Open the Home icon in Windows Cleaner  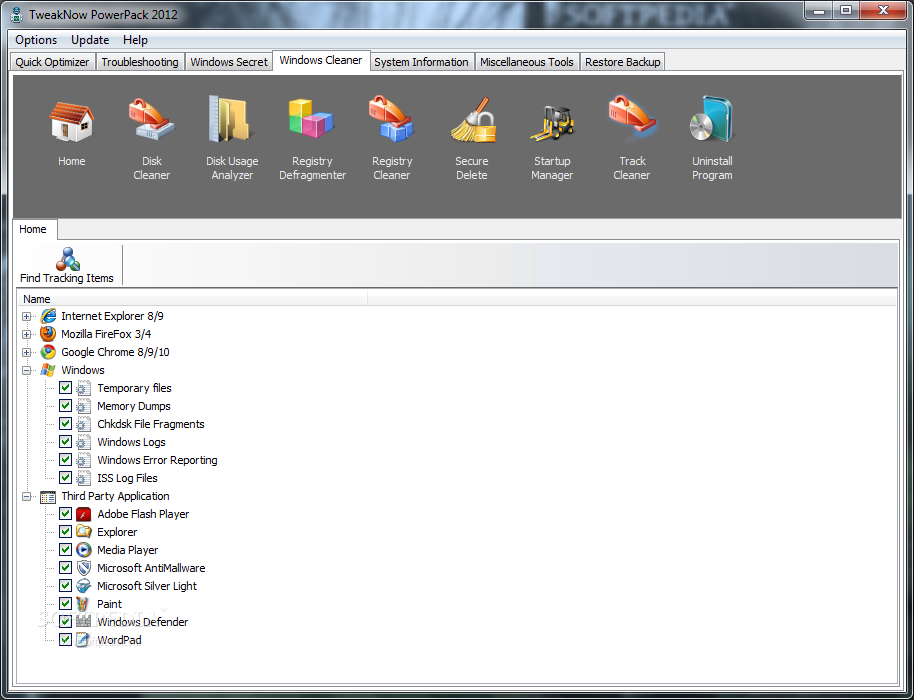71,122
